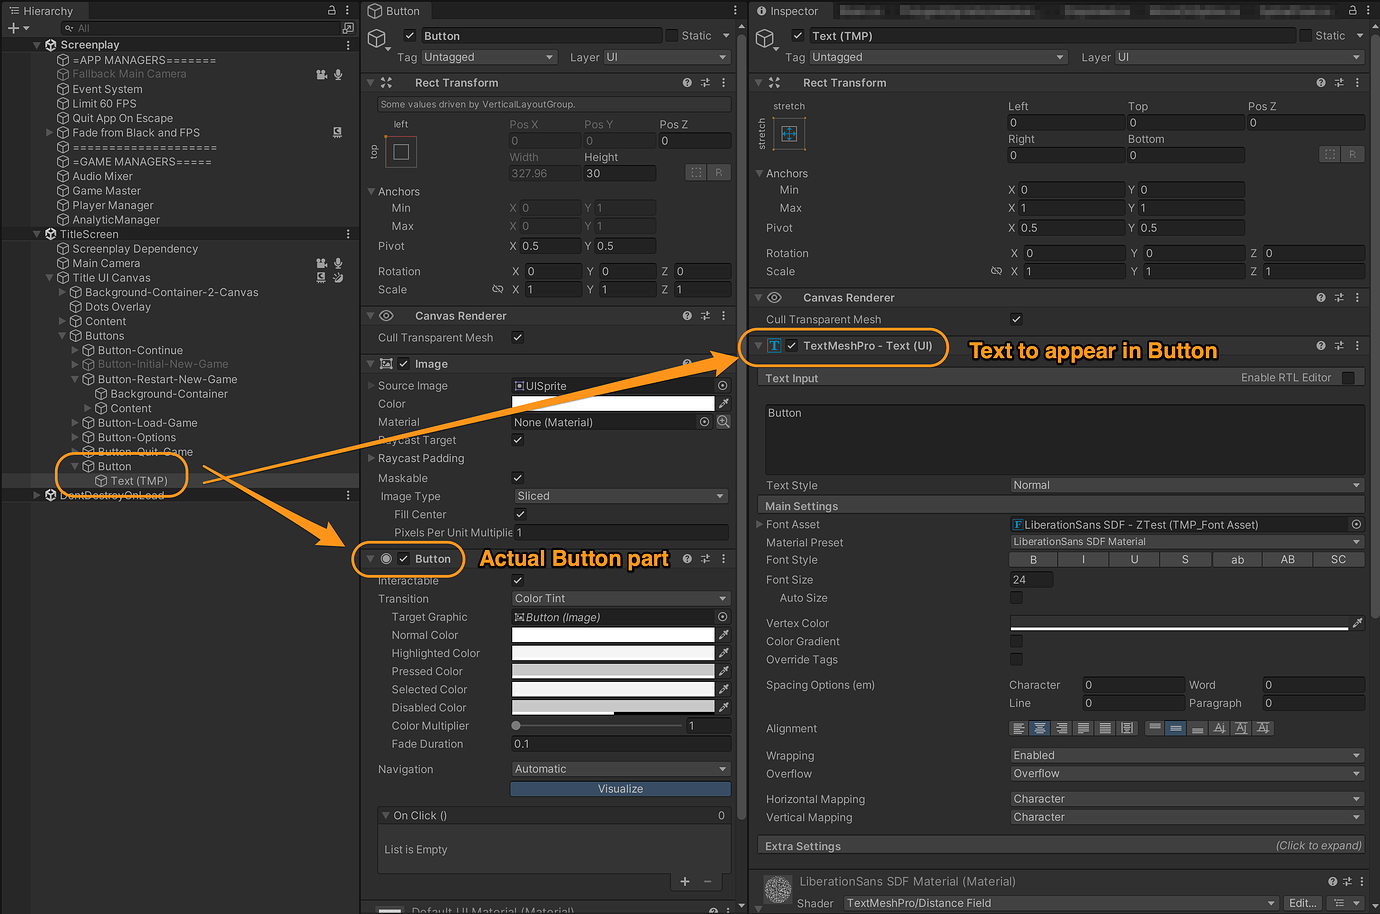Uncheck the Maskable checkbox
This screenshot has width=1380, height=914.
point(518,478)
